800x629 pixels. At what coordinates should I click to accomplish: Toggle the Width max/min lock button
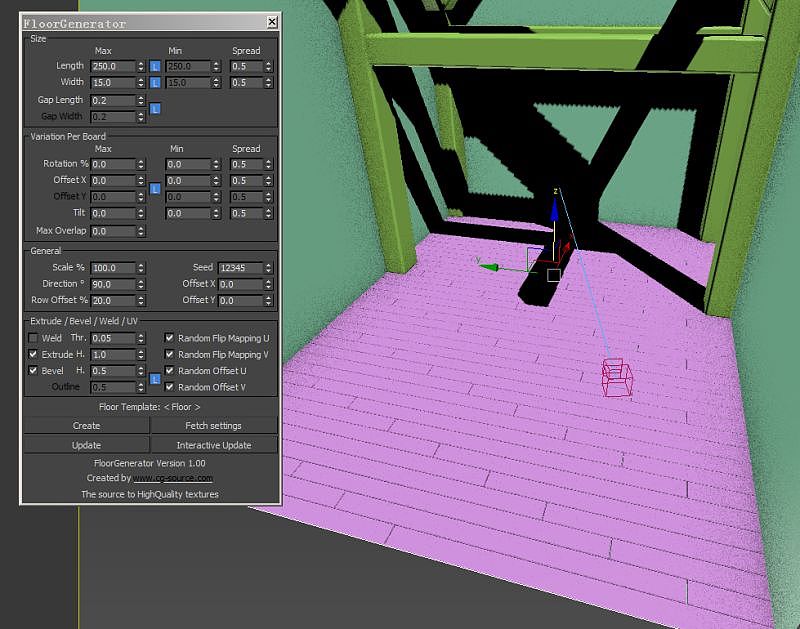click(155, 83)
